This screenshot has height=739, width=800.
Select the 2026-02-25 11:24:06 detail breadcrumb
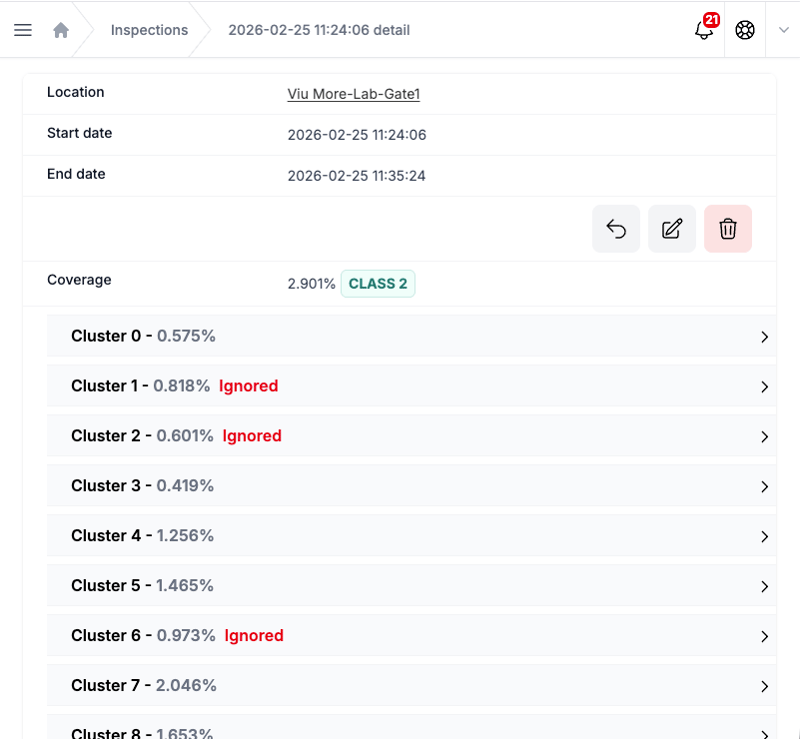(318, 29)
